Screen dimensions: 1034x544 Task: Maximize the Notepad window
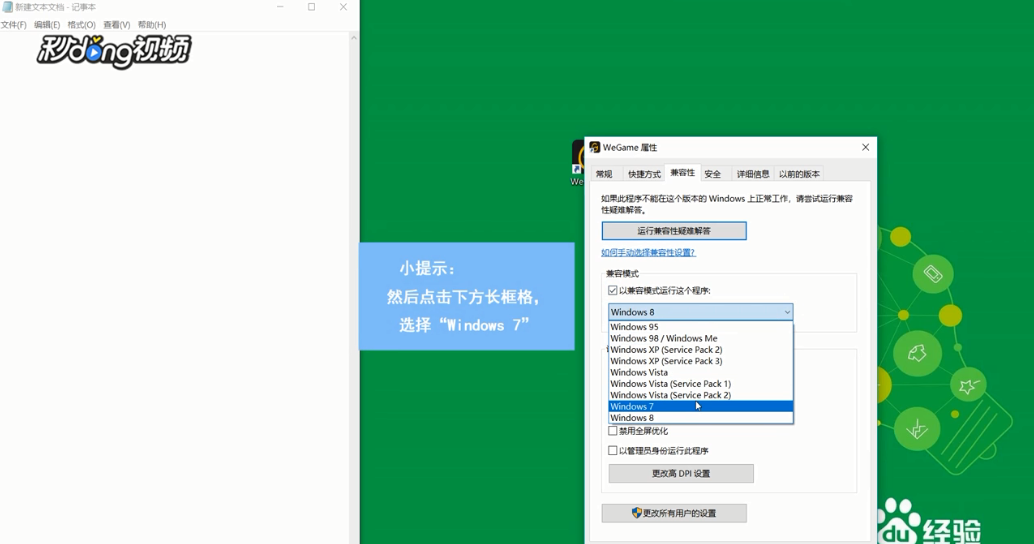tap(311, 7)
